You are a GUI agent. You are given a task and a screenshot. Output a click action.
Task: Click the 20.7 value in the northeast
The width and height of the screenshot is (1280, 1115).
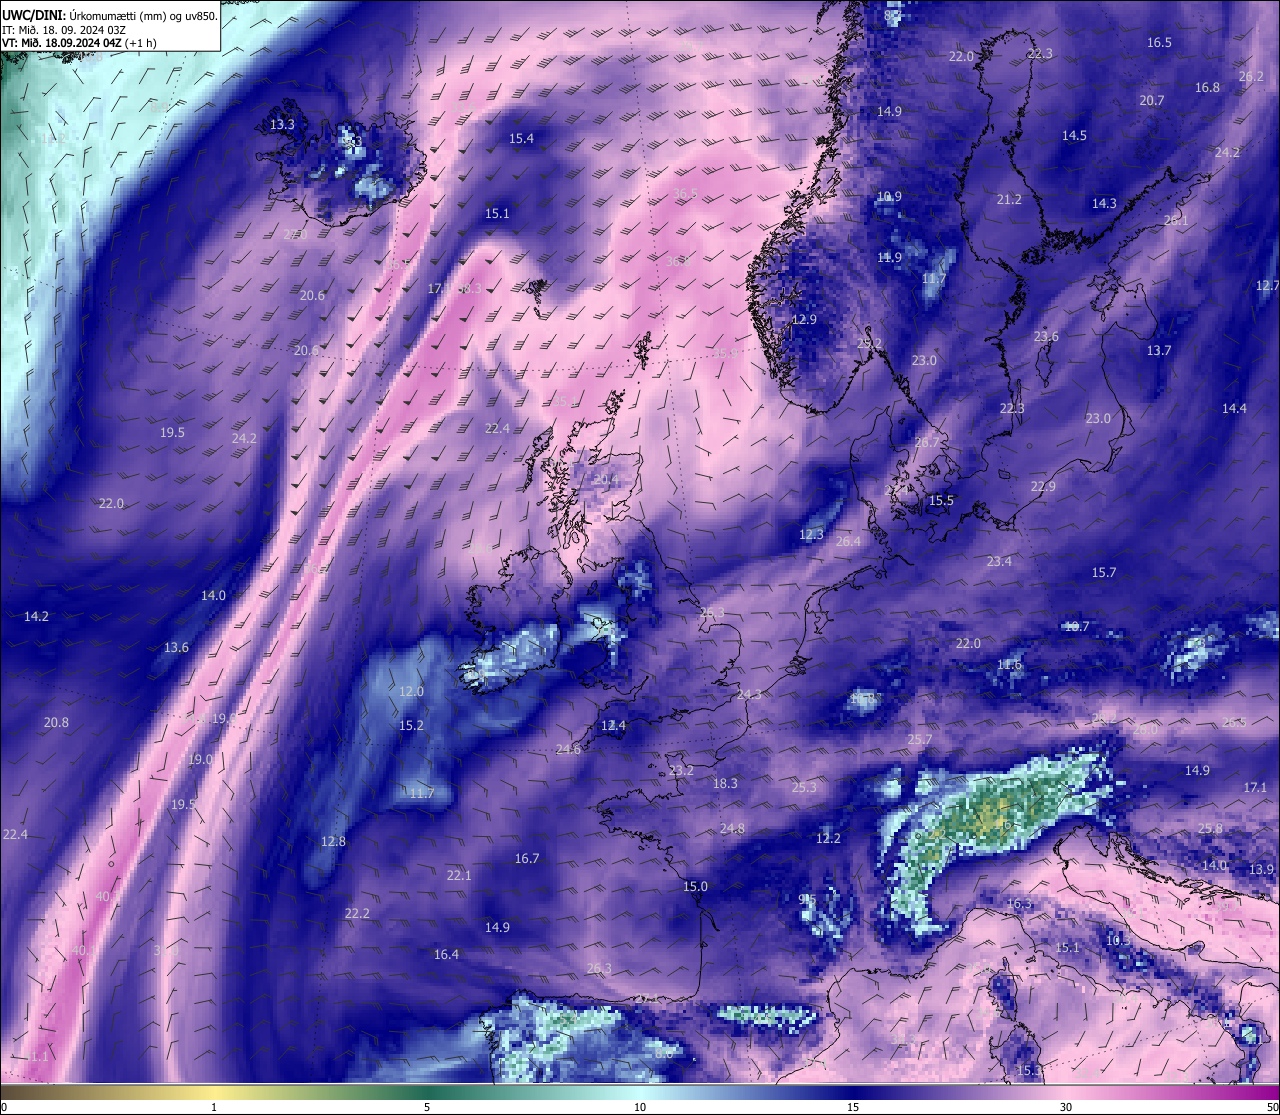pyautogui.click(x=1152, y=101)
